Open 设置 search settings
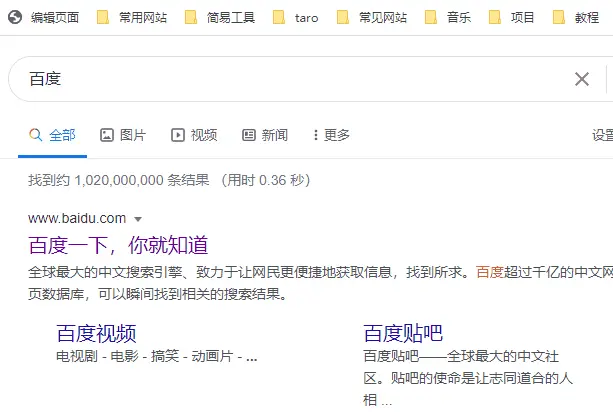The width and height of the screenshot is (613, 416). 602,135
